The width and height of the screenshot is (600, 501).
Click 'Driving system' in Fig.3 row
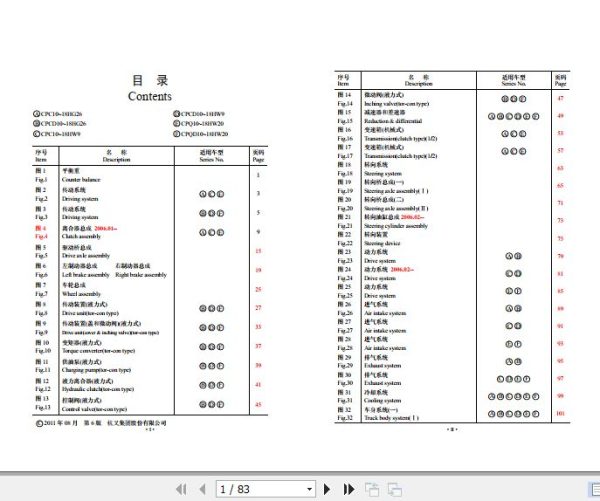(80, 217)
